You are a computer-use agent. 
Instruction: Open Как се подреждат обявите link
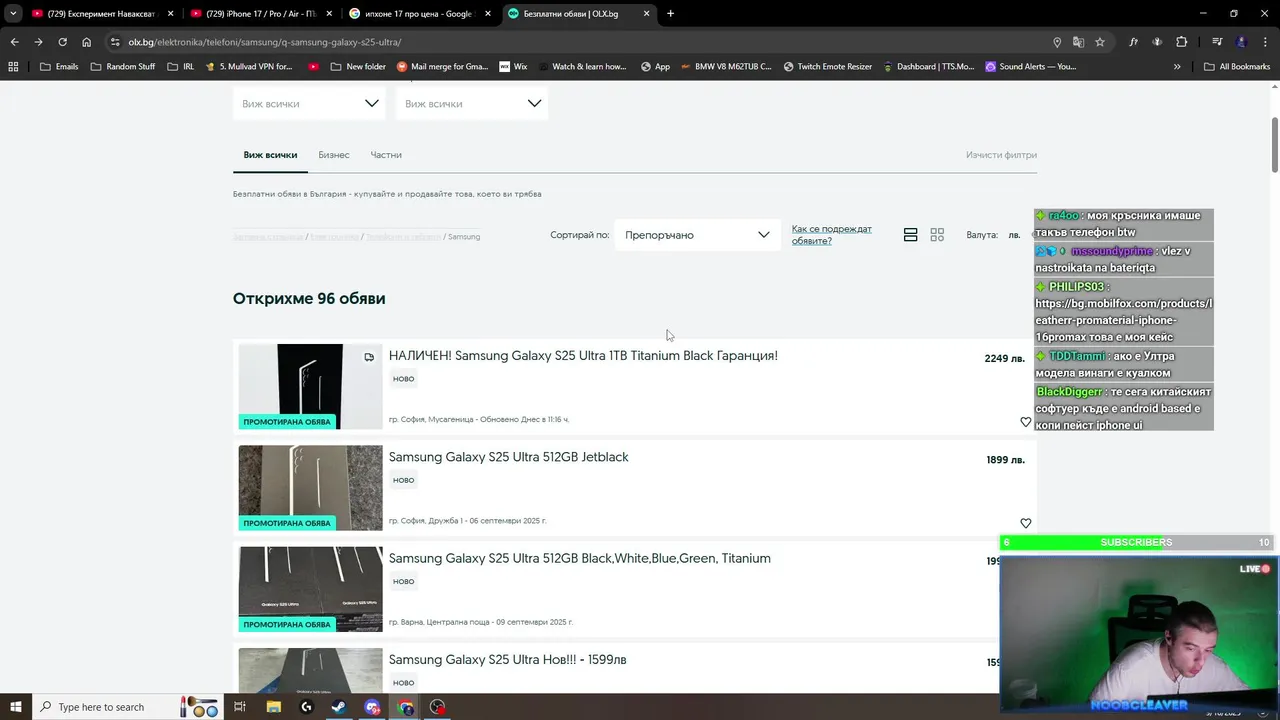pyautogui.click(x=832, y=235)
